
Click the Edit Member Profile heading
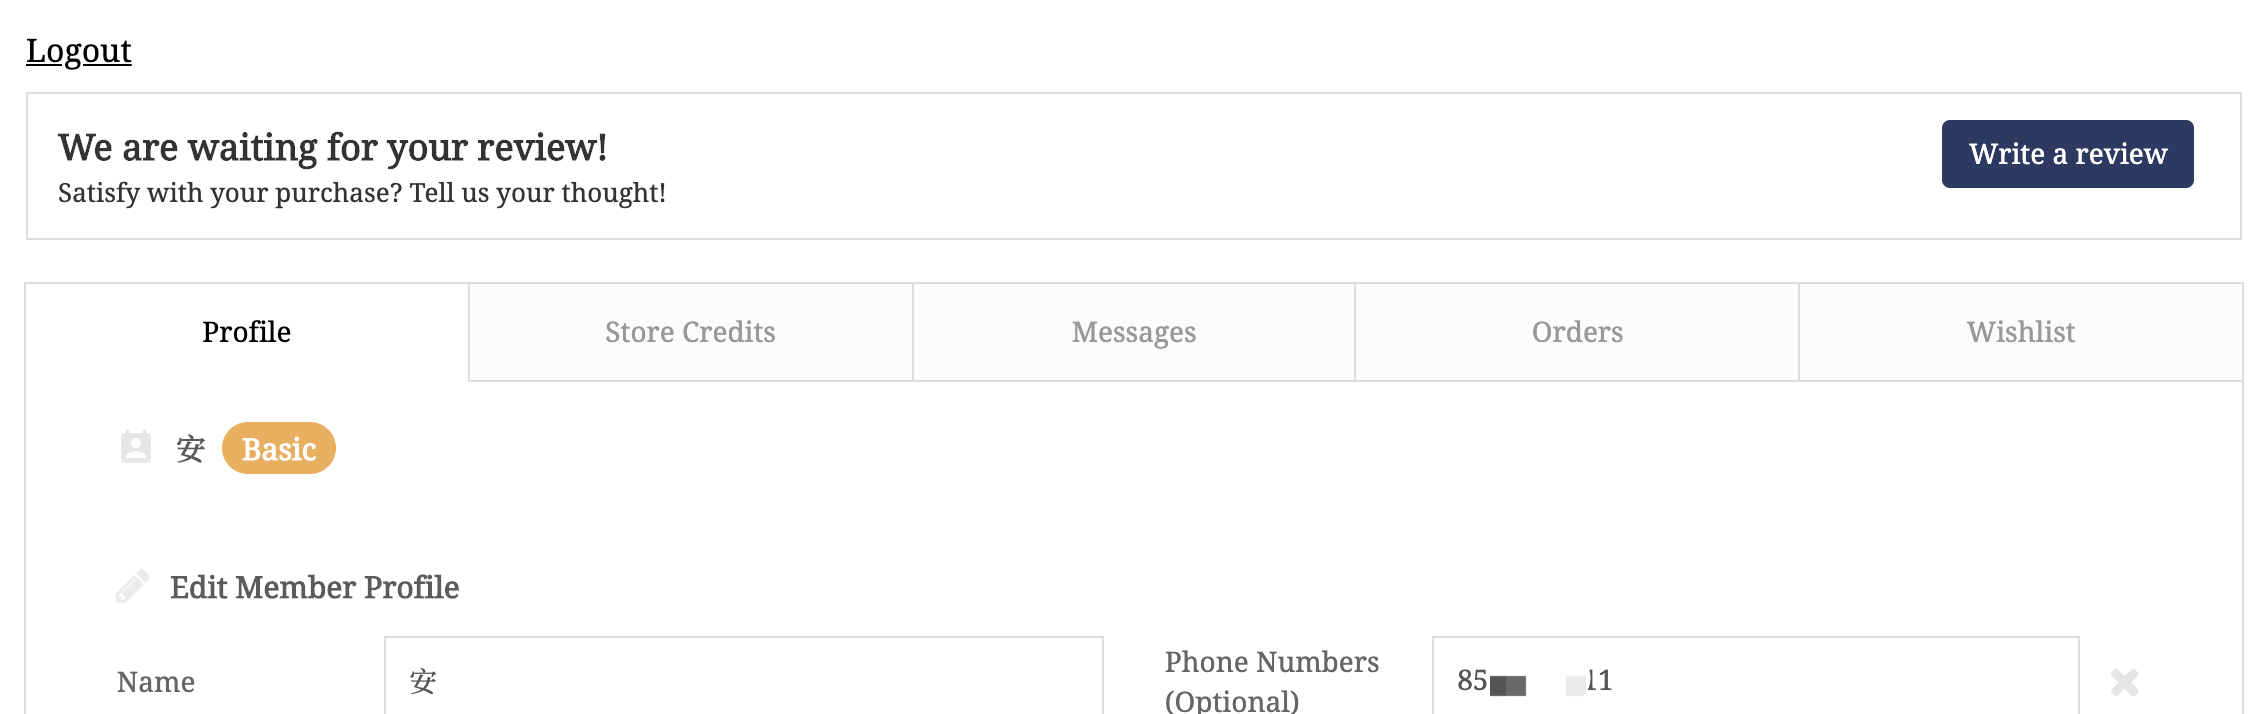[314, 587]
